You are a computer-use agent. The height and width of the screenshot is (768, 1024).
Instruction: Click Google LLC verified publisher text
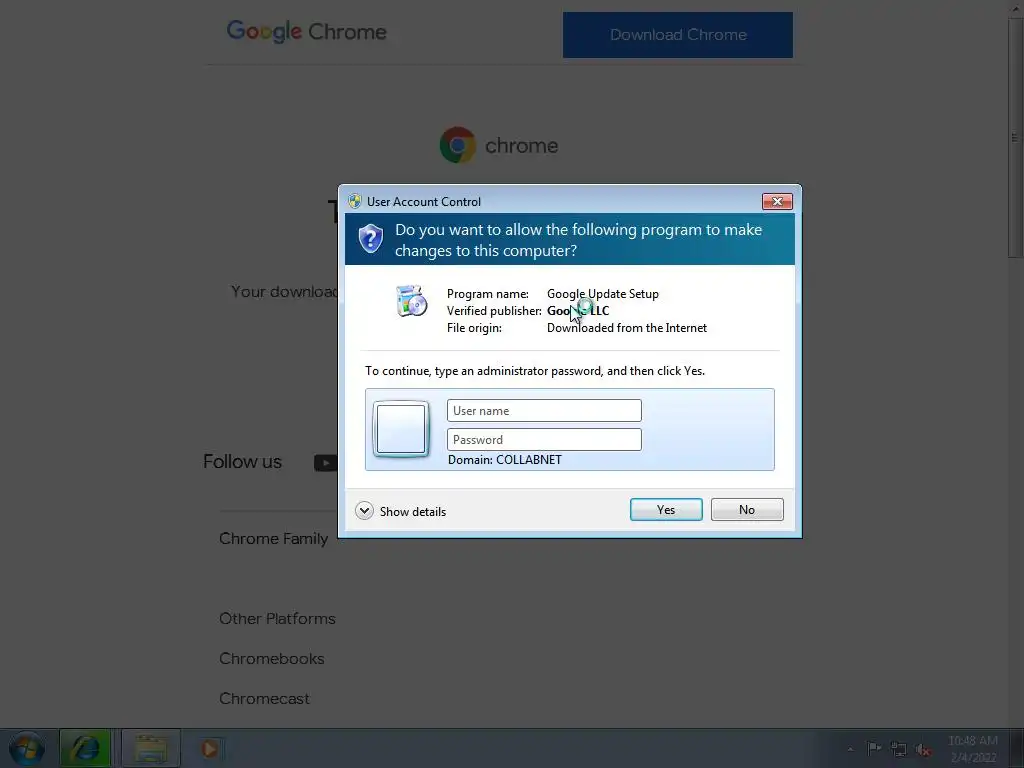pyautogui.click(x=578, y=311)
